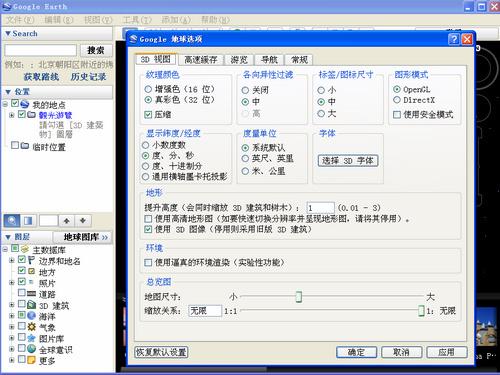The image size is (500, 375).
Task: Set label/icon size to 大
Action: (321, 113)
